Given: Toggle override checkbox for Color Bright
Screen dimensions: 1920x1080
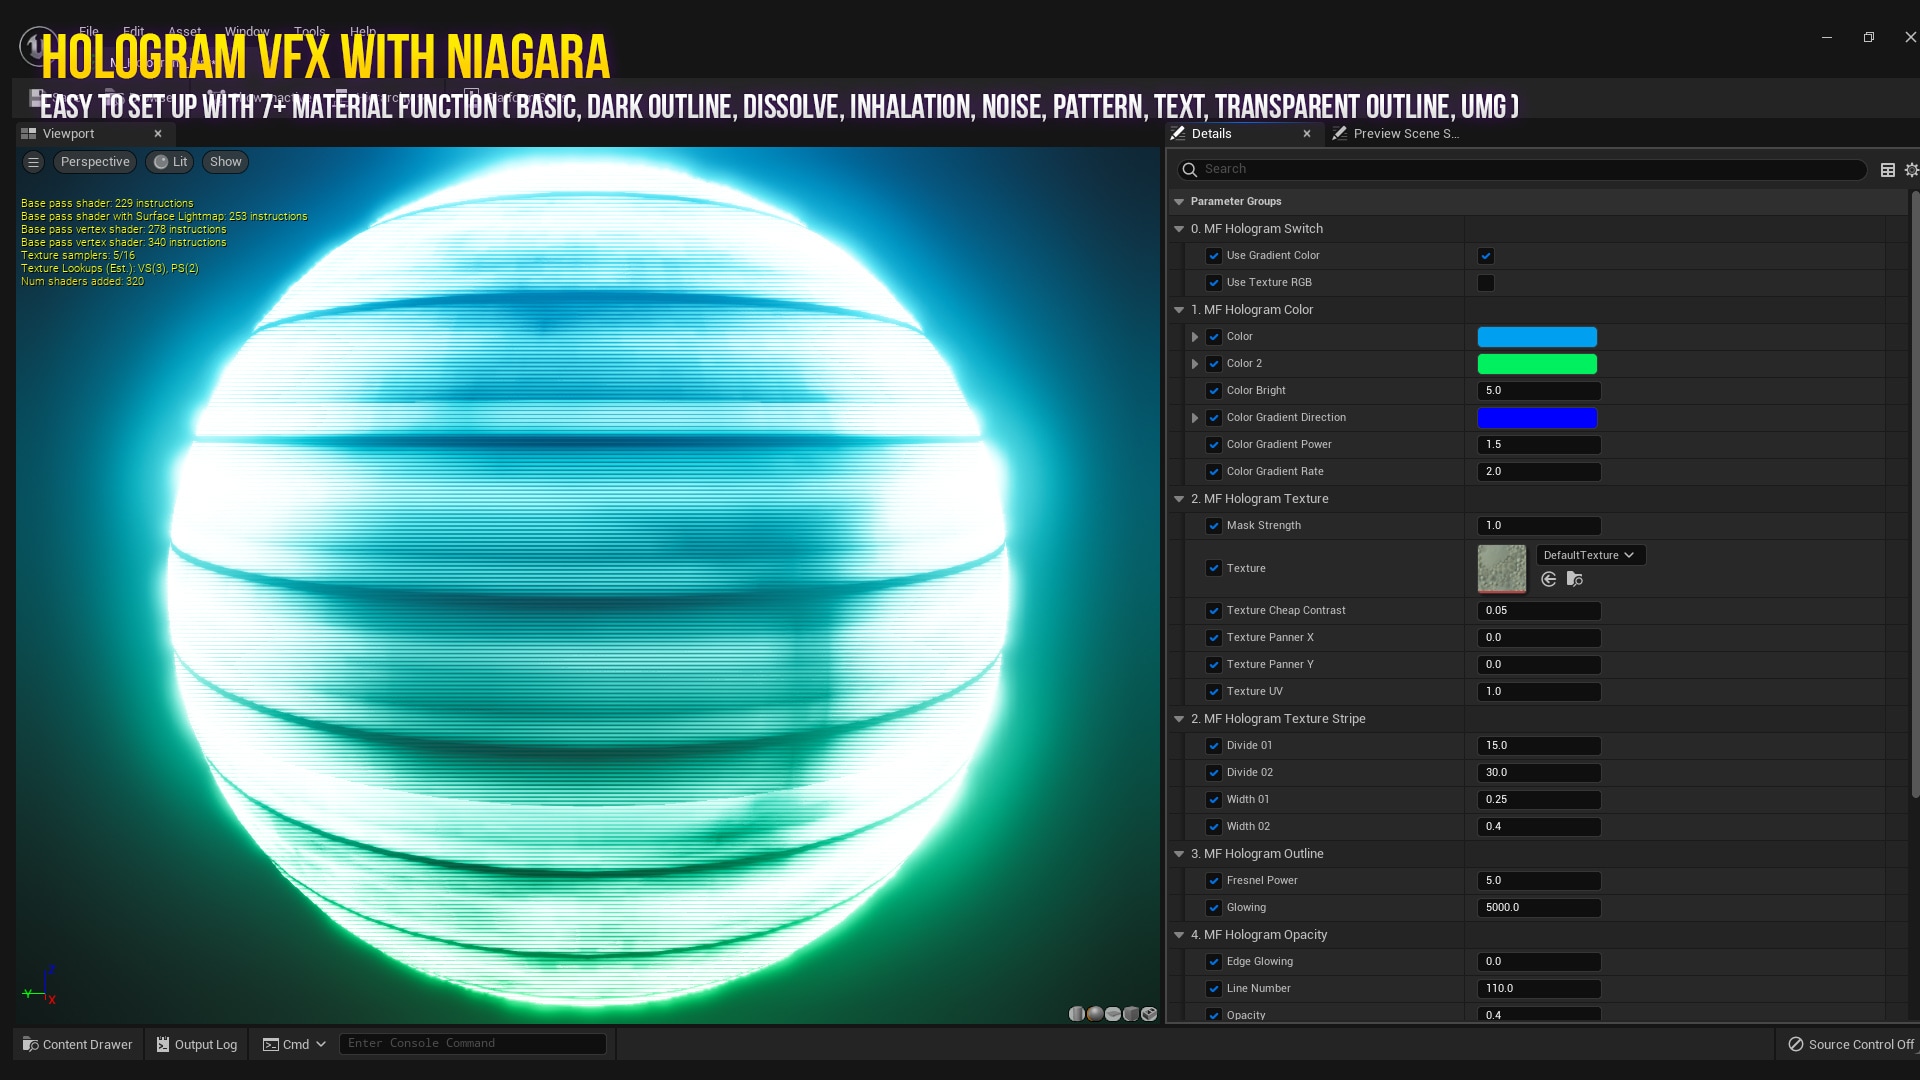Looking at the screenshot, I should click(1214, 391).
